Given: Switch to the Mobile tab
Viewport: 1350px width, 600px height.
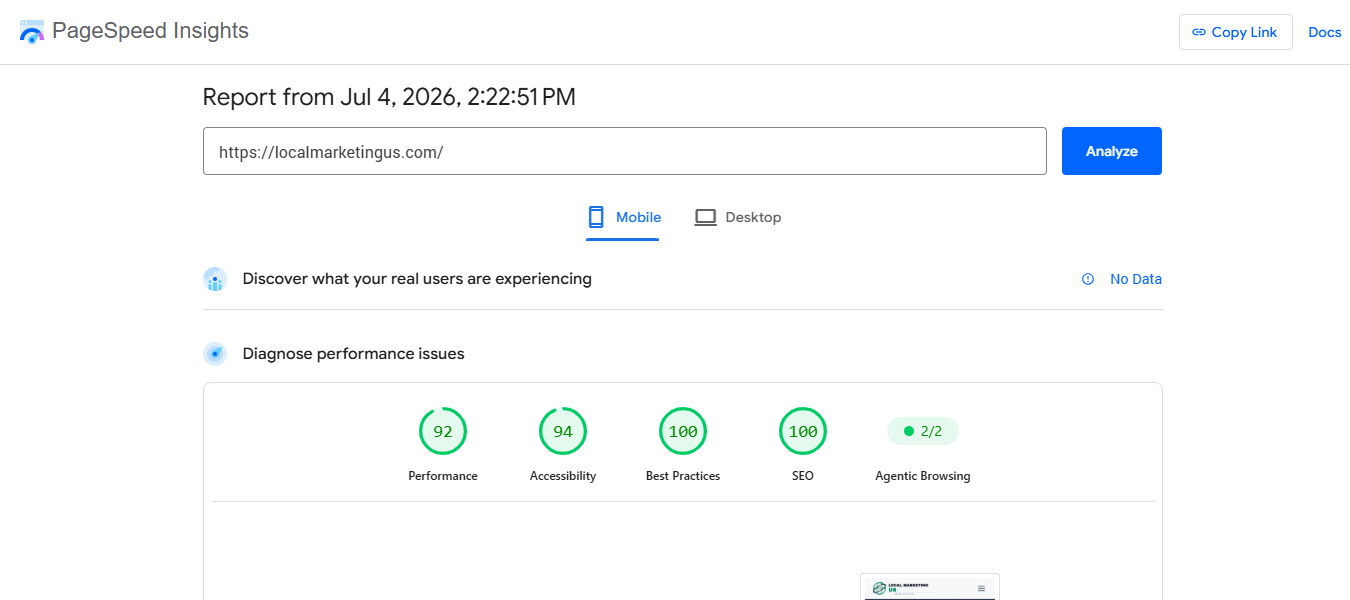Looking at the screenshot, I should tap(623, 217).
